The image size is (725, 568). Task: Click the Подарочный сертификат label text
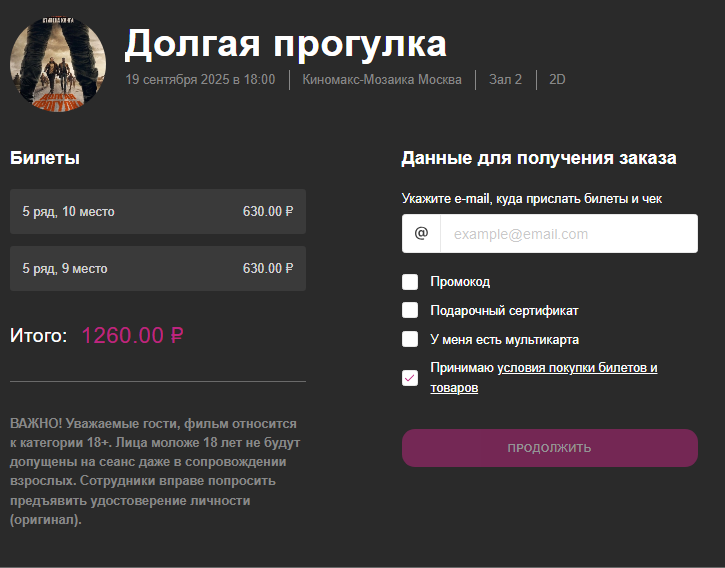tap(504, 310)
